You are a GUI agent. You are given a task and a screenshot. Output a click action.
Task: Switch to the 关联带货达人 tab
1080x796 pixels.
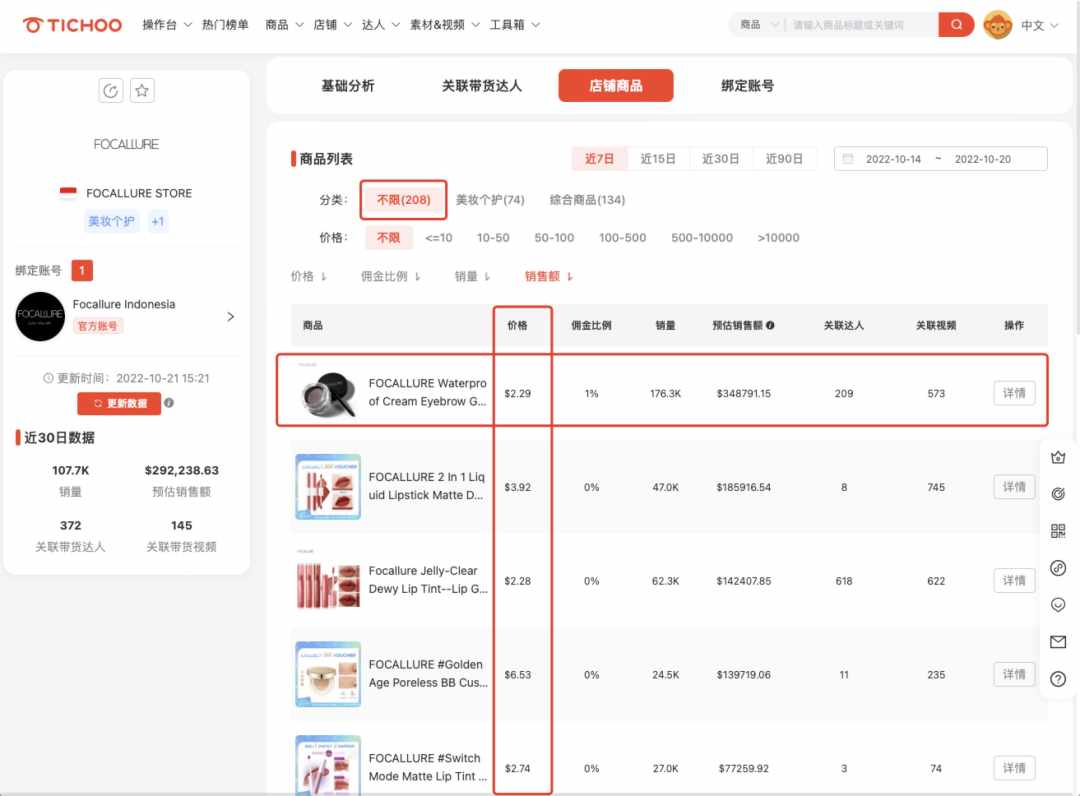(x=481, y=85)
